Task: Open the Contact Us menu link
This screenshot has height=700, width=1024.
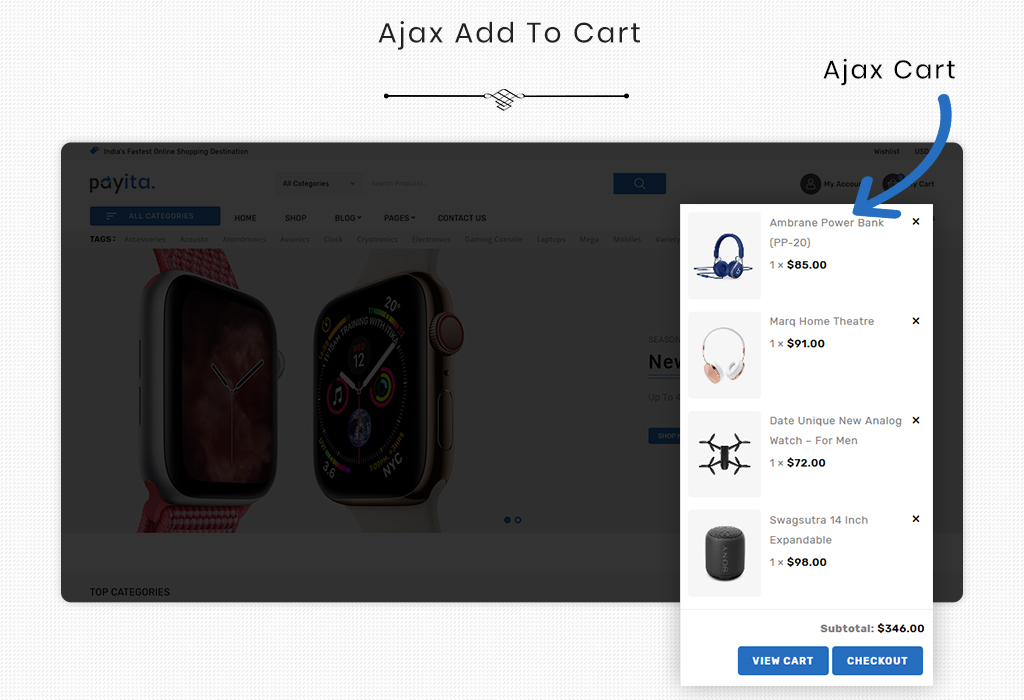Action: tap(462, 218)
